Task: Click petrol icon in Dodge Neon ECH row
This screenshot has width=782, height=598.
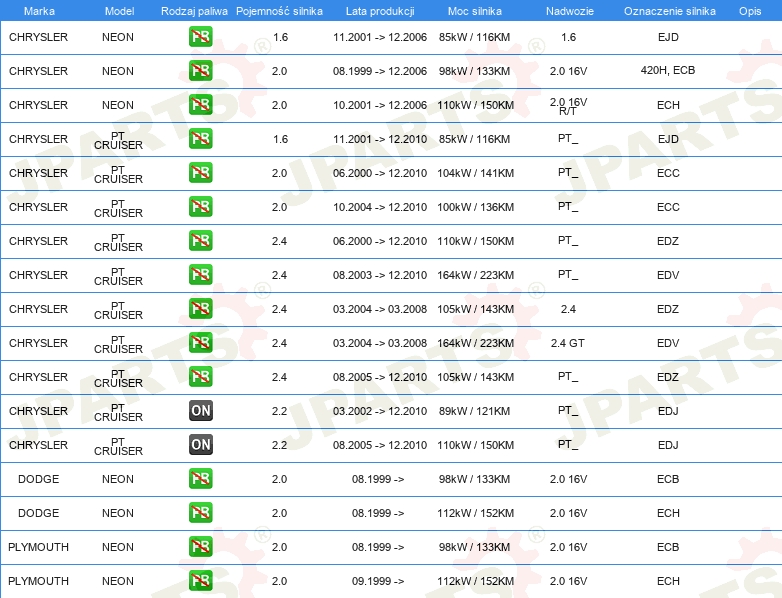Action: (200, 512)
